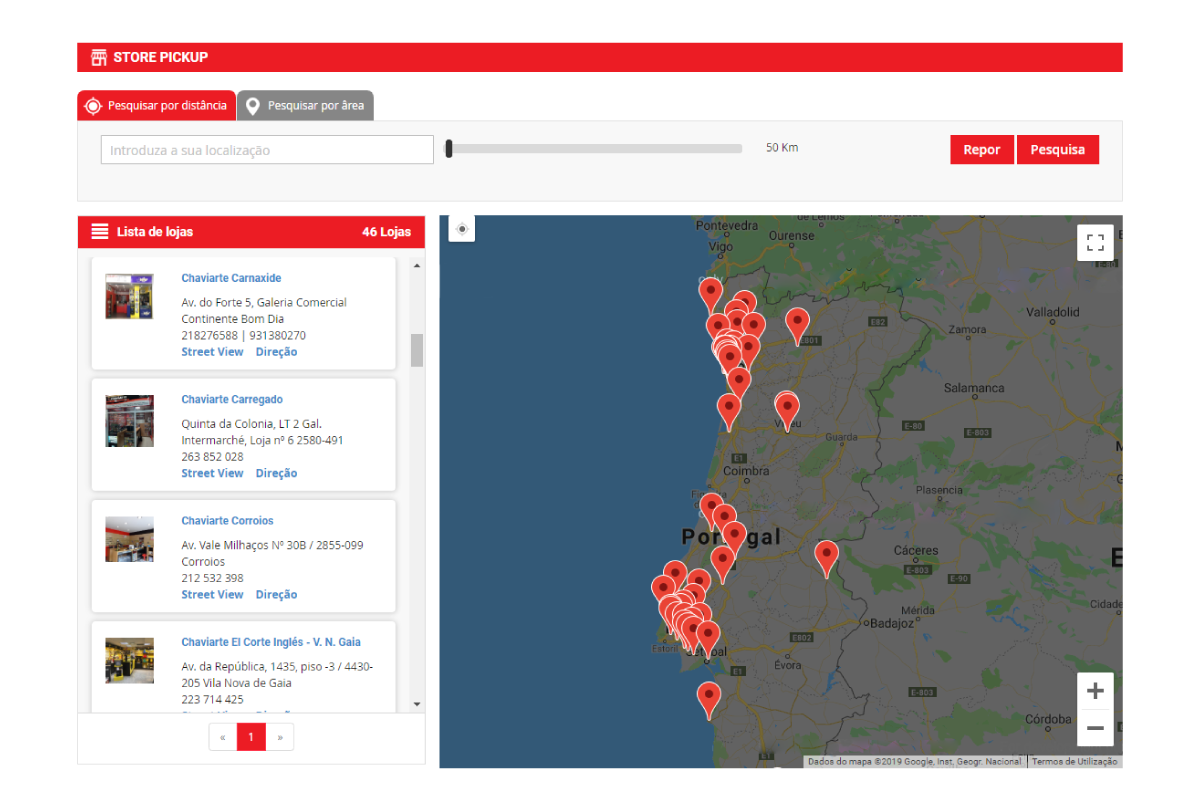Image resolution: width=1200 pixels, height=800 pixels.
Task: Open Chaviarte El Corte Inglés - V. N. Gaia
Action: pos(271,642)
